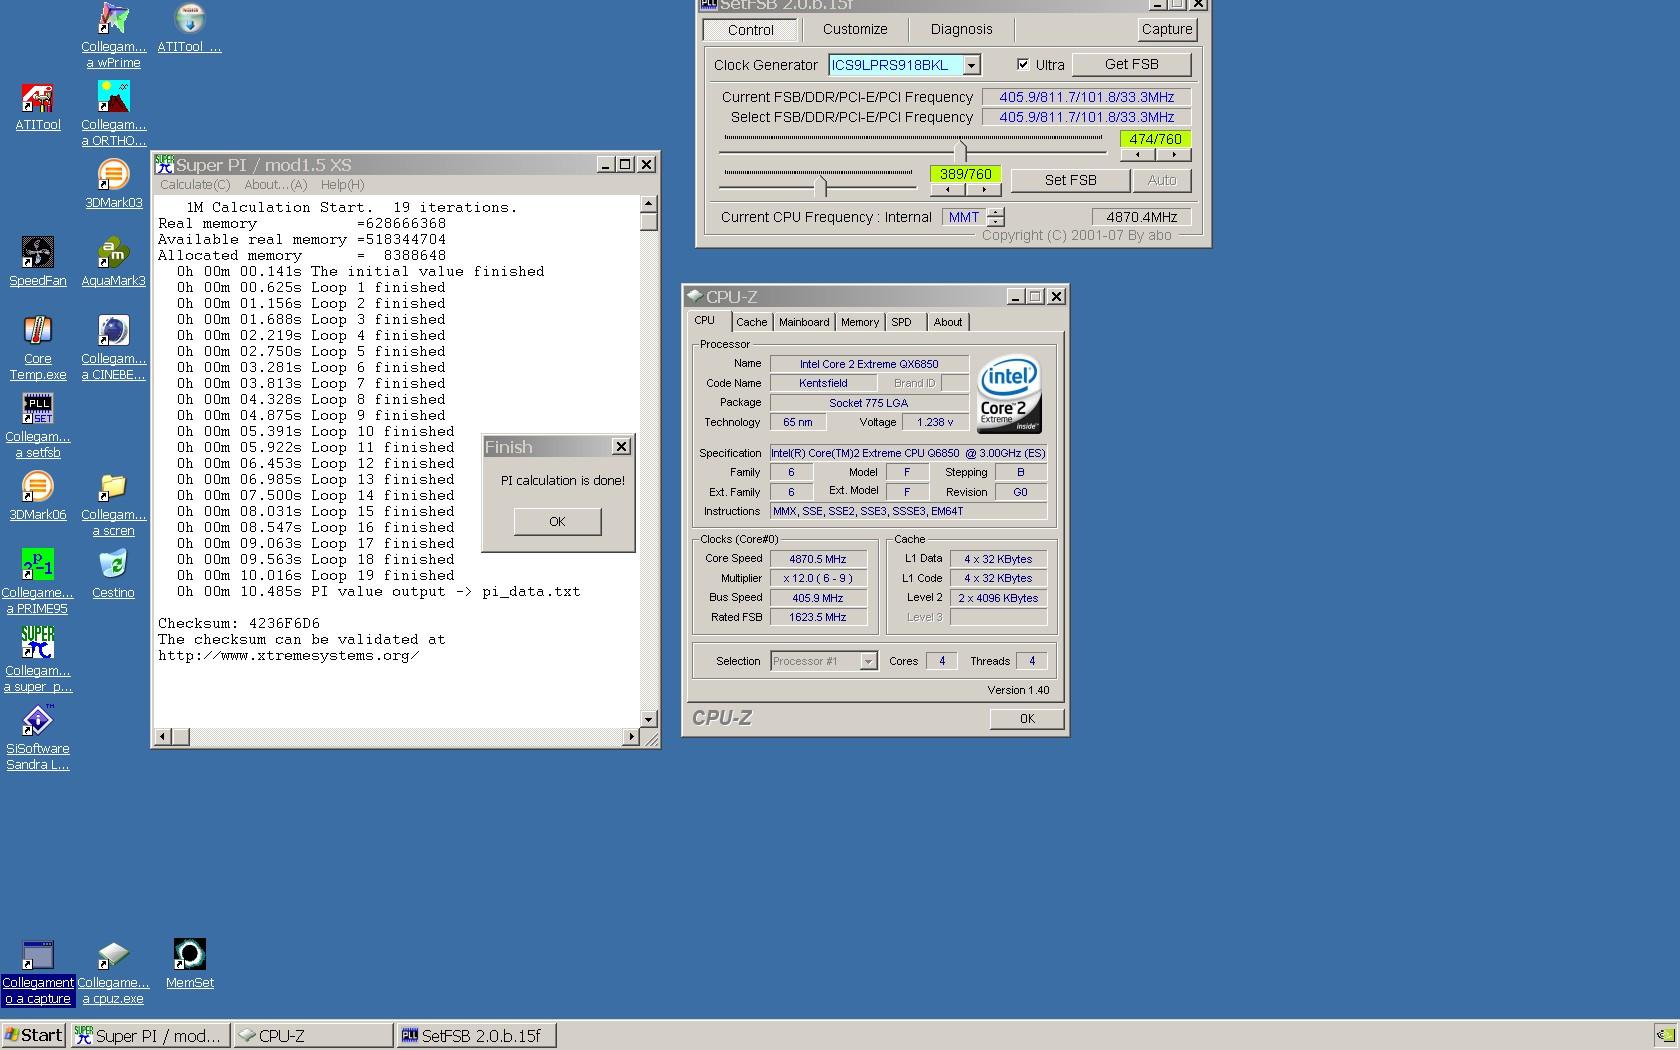Viewport: 1680px width, 1050px height.
Task: Expand the Processor Selection dropdown in CPU-Z
Action: click(868, 661)
